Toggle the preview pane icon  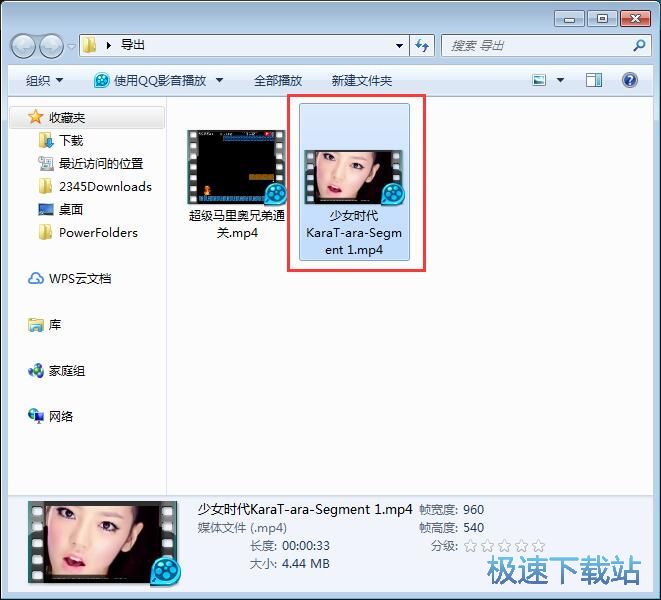(594, 80)
